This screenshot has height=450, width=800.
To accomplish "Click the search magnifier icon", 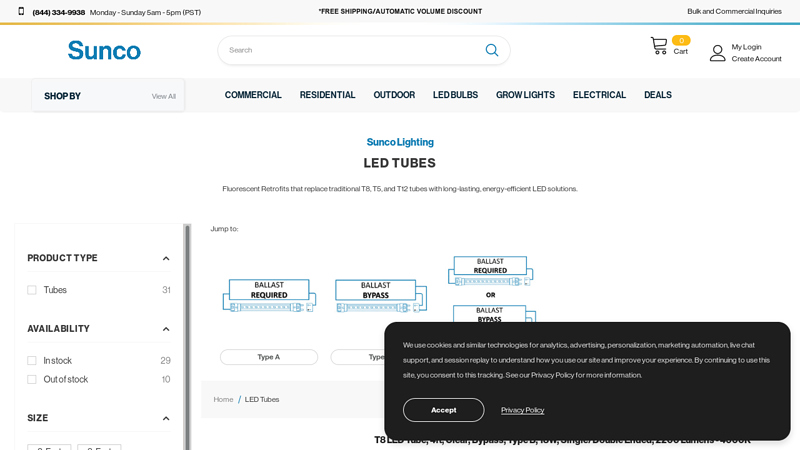I will click(491, 50).
